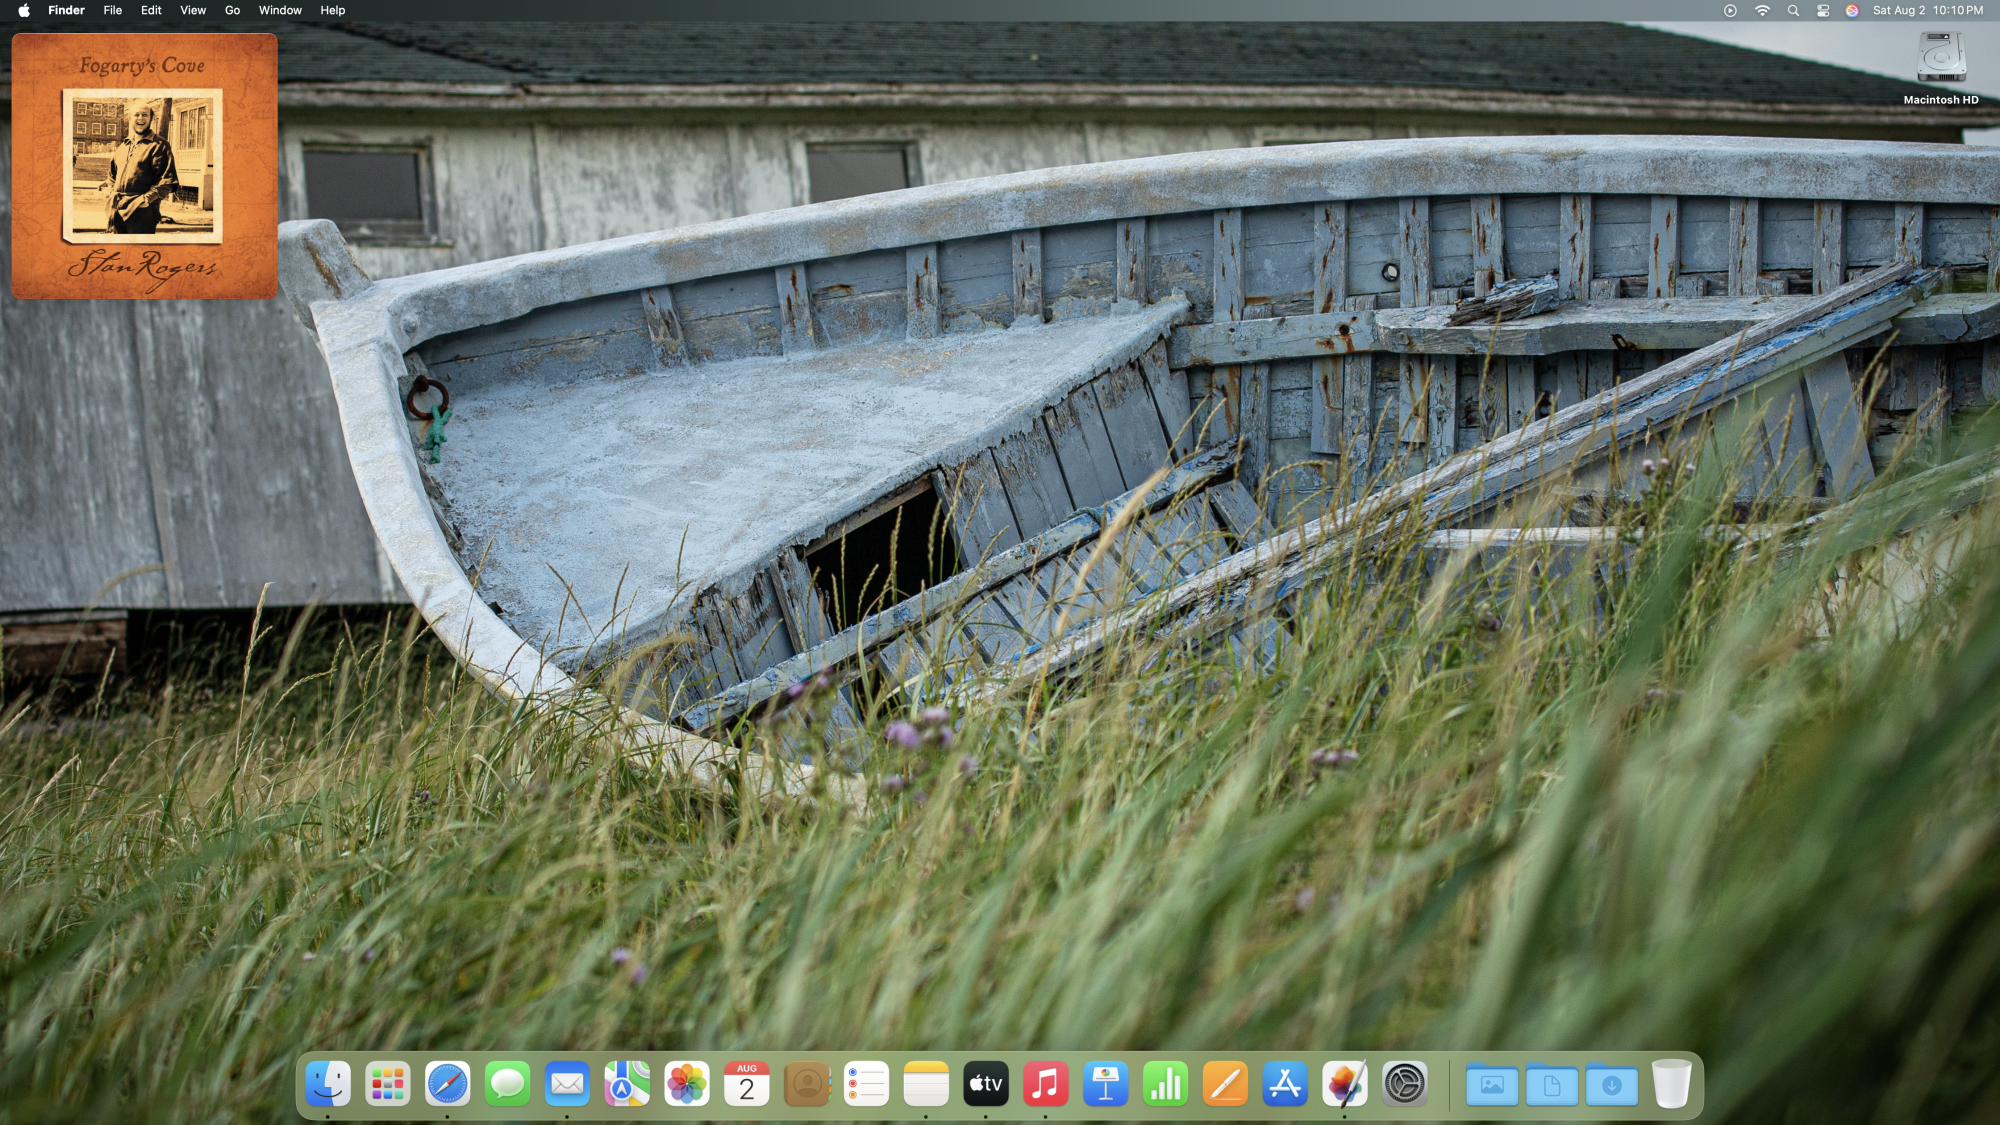The image size is (2000, 1125).
Task: Open the App Store icon
Action: [x=1285, y=1084]
